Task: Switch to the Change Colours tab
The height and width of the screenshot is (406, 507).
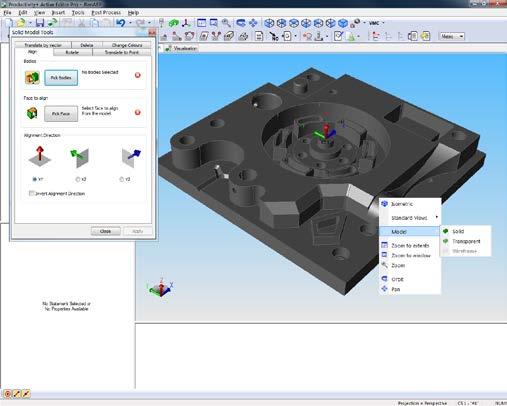Action: pos(127,45)
